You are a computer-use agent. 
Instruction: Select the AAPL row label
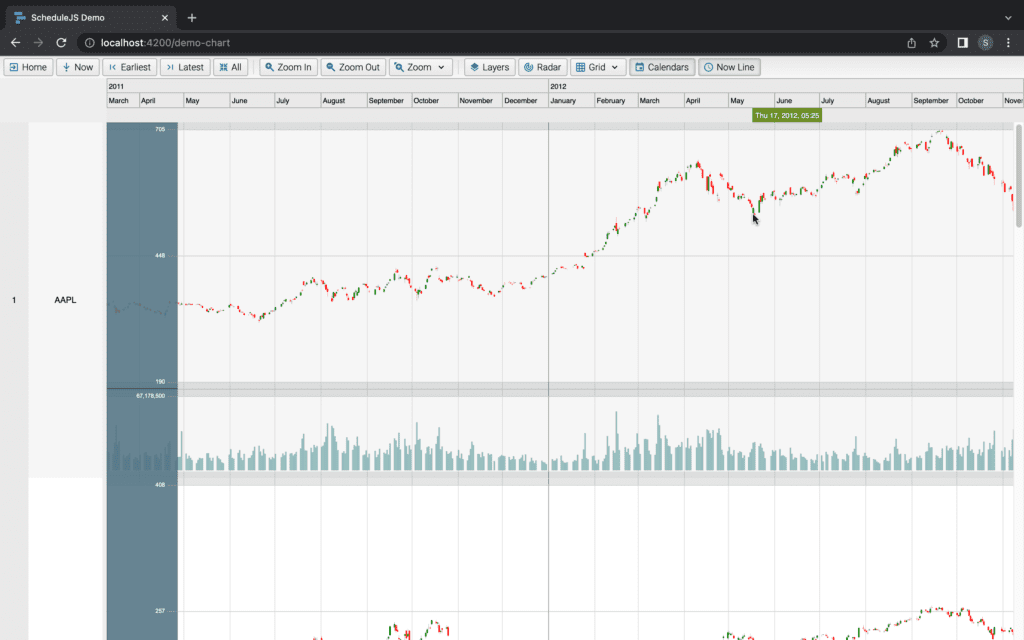65,299
